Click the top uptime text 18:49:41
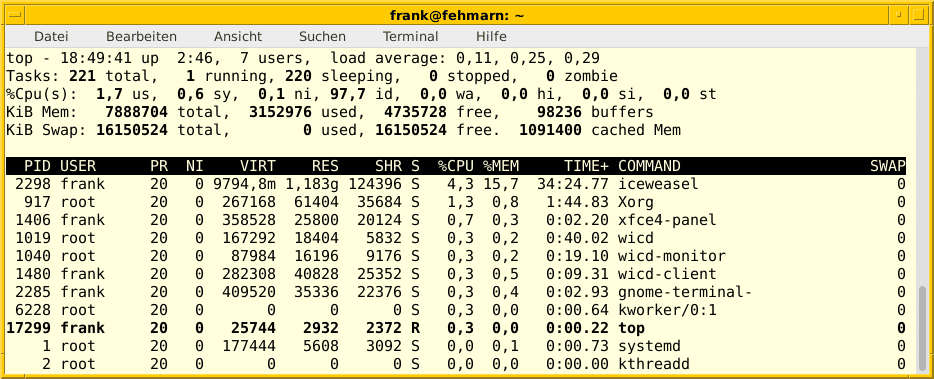934x379 pixels. coord(96,58)
